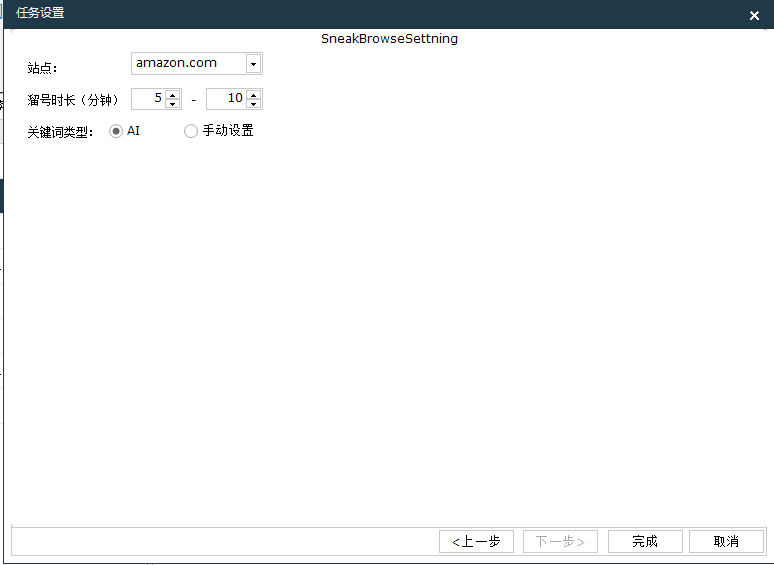Click the 溜号时长（分钟）label
The image size is (774, 565).
coord(73,100)
